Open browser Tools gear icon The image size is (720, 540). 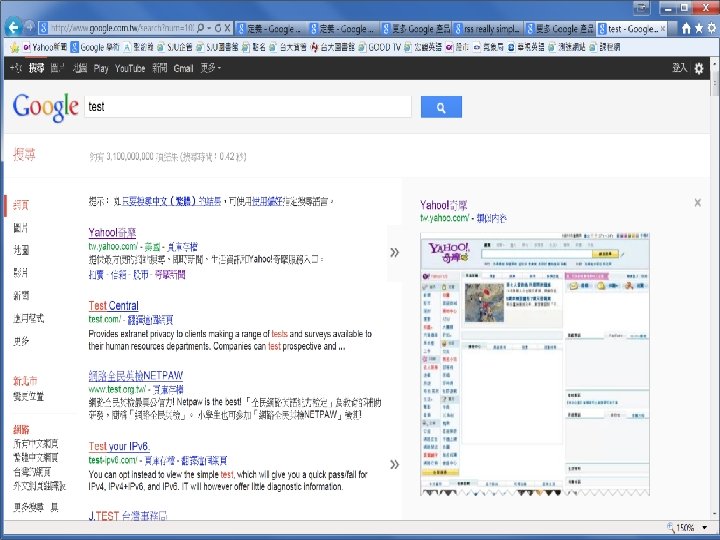click(712, 28)
